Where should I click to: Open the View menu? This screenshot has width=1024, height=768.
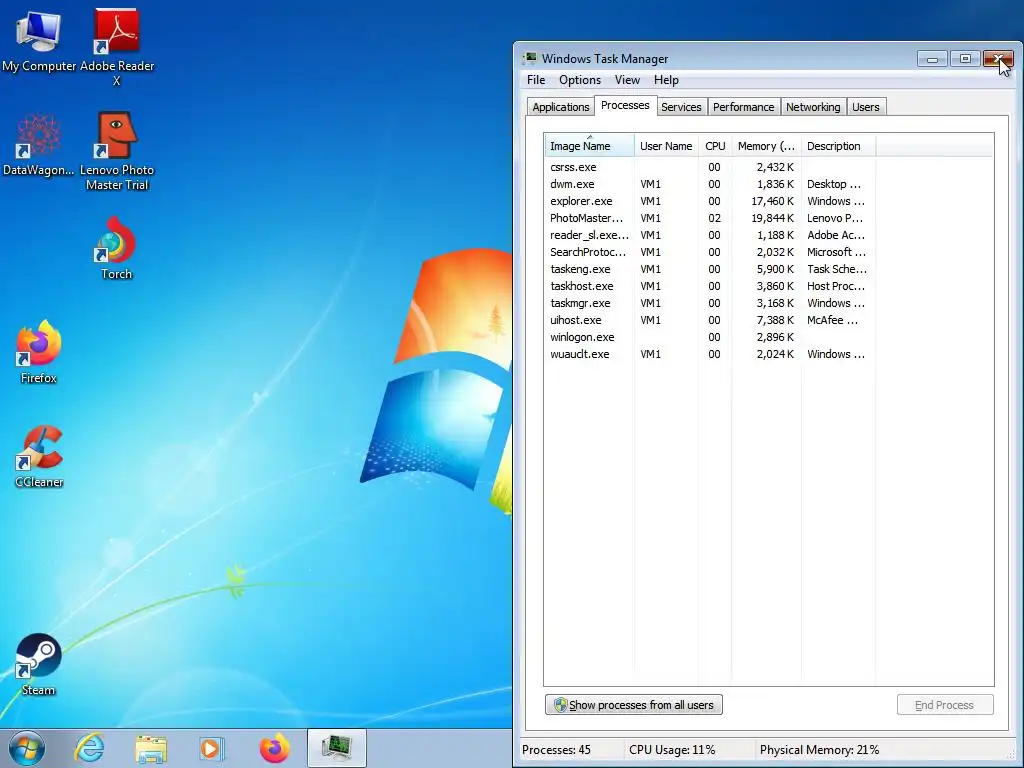(x=627, y=80)
